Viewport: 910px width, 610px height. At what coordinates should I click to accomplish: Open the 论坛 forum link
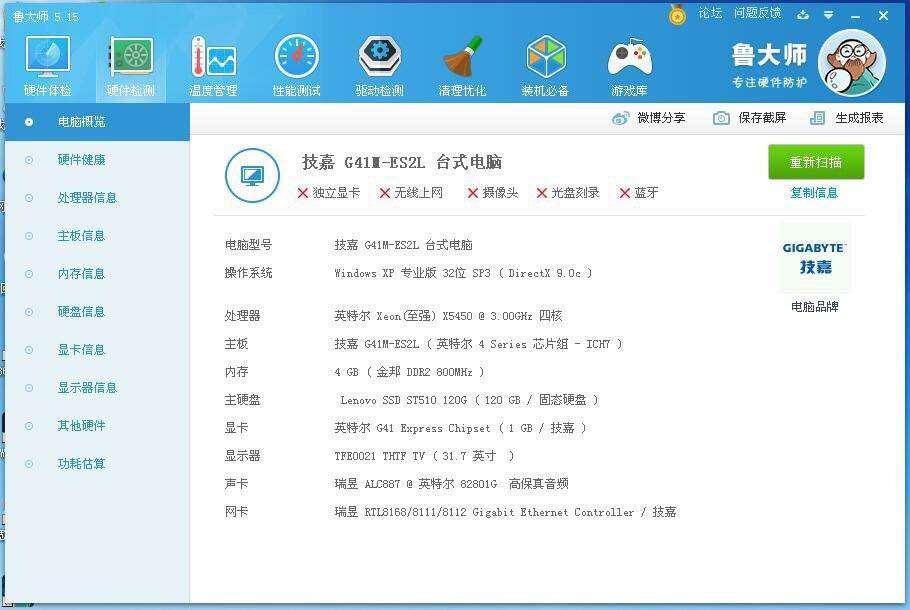710,13
